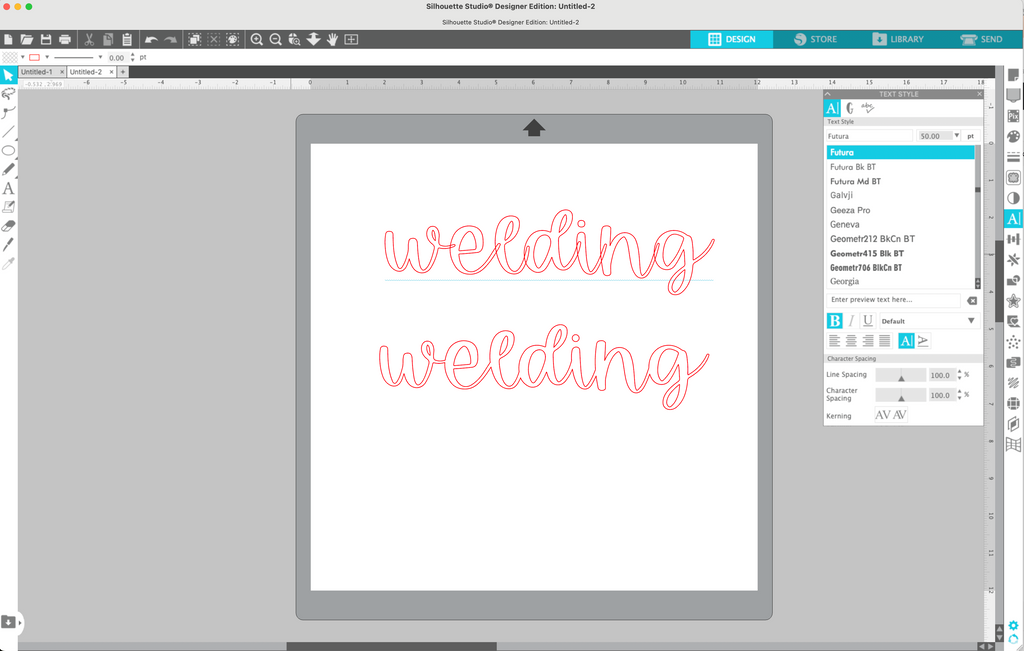This screenshot has width=1024, height=651.
Task: Select the Ellipse drawing tool
Action: [x=9, y=149]
